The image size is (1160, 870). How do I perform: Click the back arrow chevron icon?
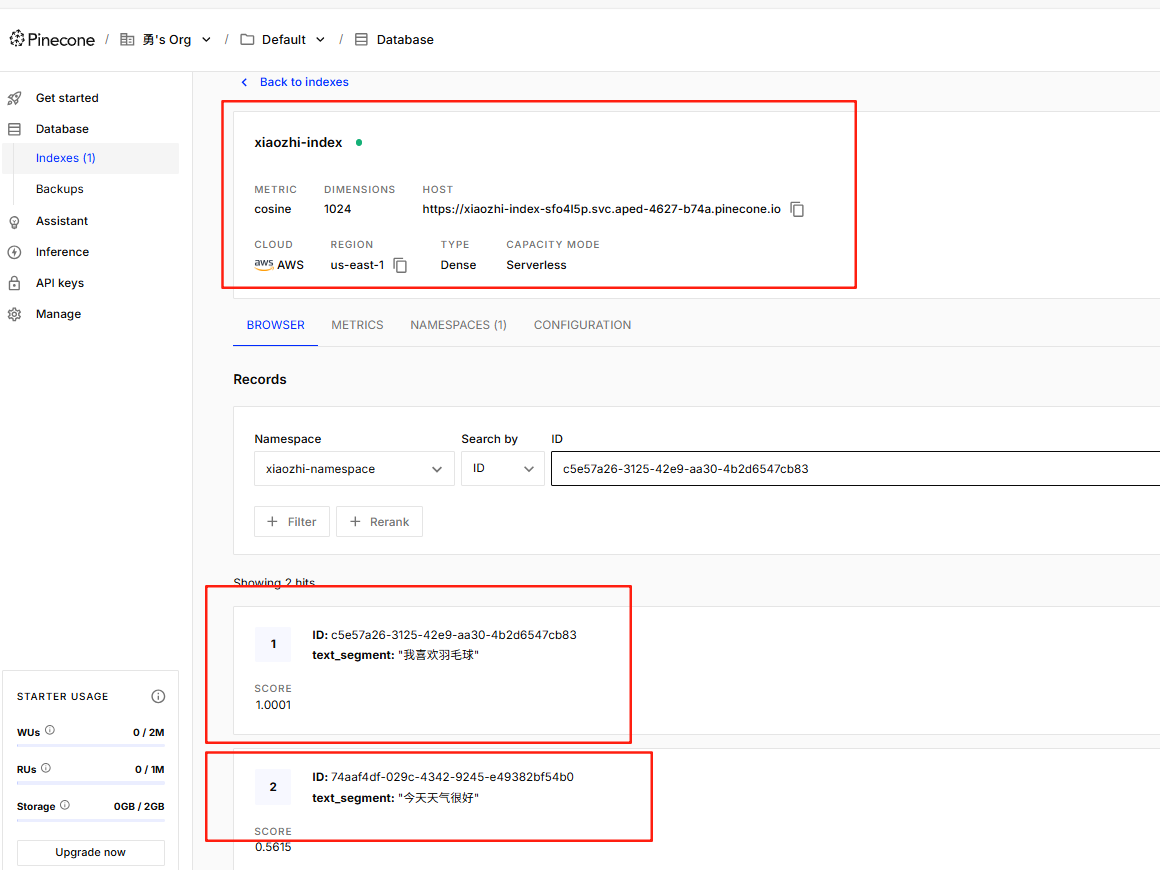coord(244,82)
